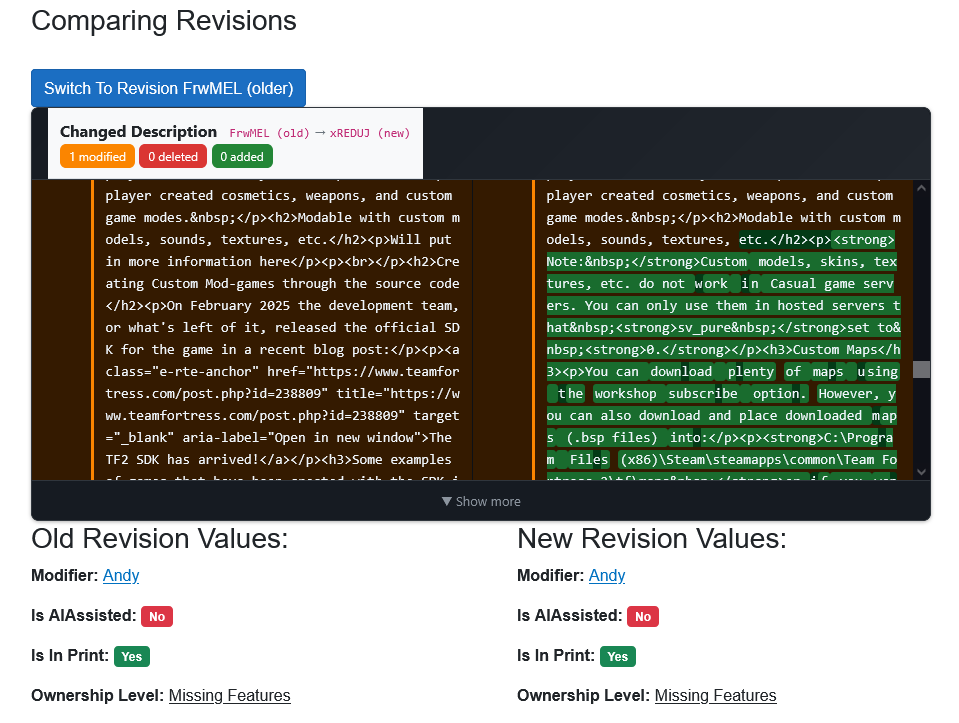Click 'Yes' badge for old Is In Print
Image resolution: width=959 pixels, height=723 pixels.
pyautogui.click(x=131, y=656)
